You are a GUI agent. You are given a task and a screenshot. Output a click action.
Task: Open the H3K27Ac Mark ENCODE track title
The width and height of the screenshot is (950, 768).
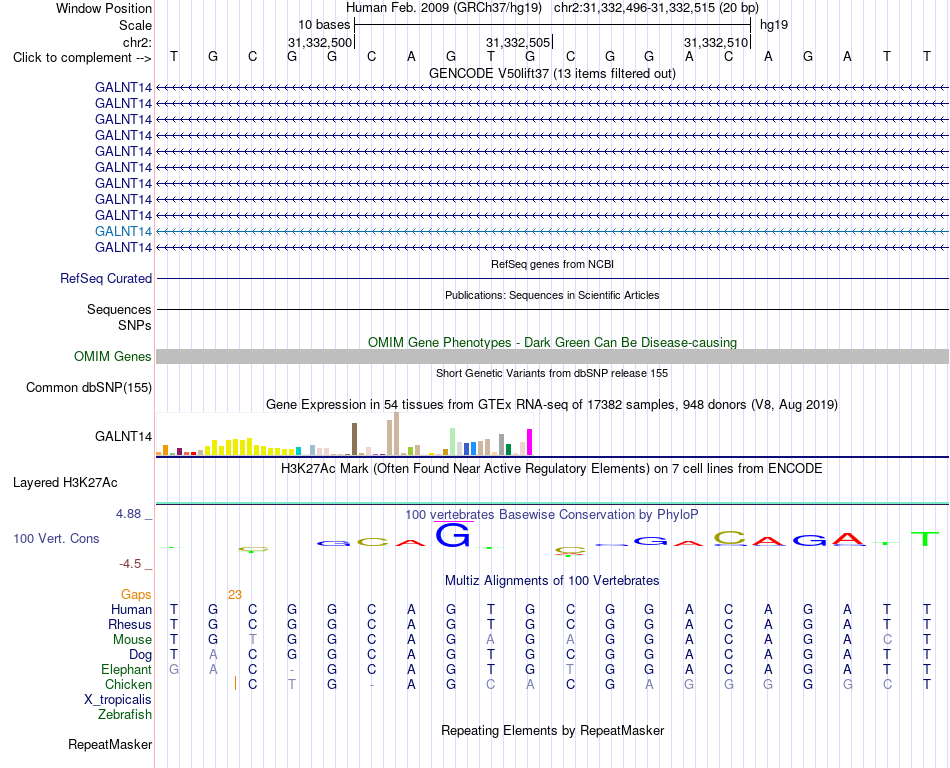pyautogui.click(x=552, y=469)
